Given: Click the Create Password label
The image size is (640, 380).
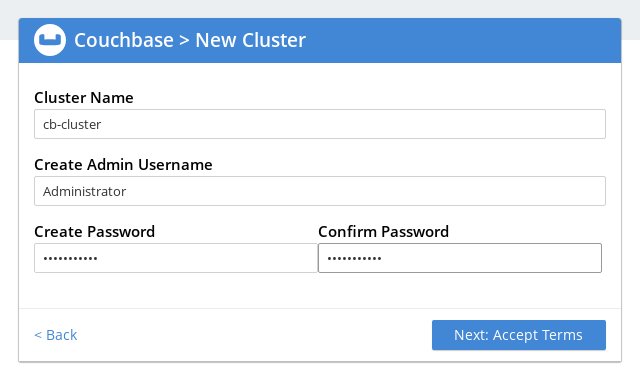Looking at the screenshot, I should click(95, 231).
